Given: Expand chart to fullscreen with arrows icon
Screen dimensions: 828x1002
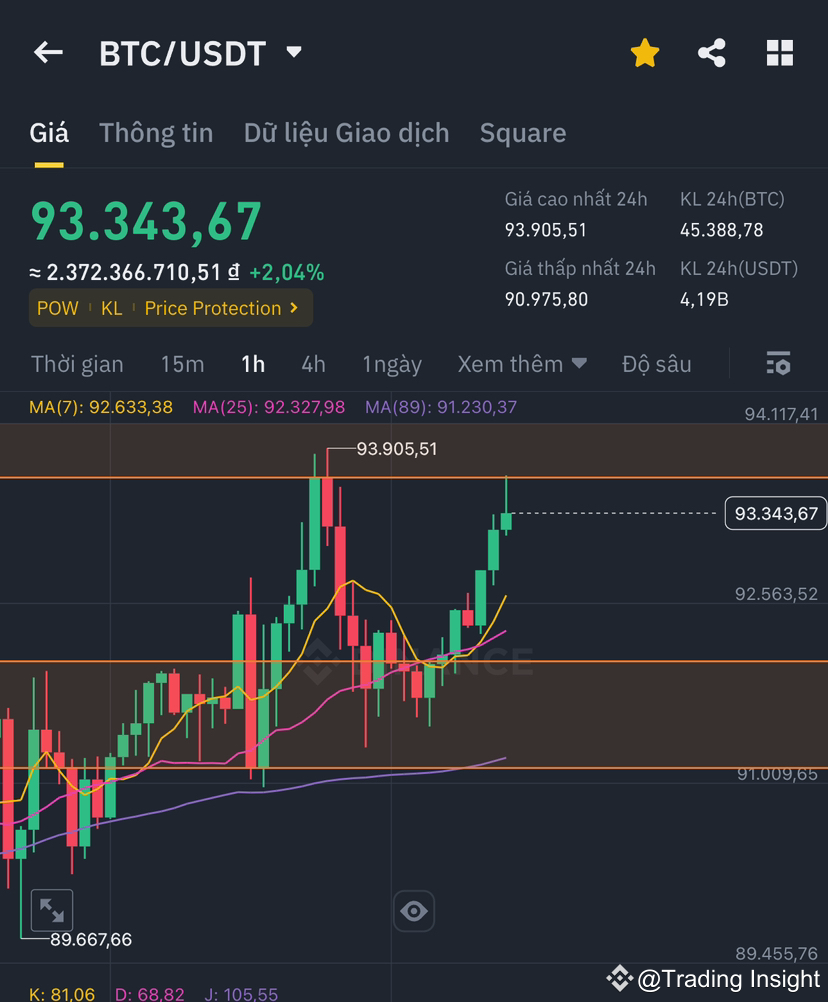Looking at the screenshot, I should click(x=53, y=910).
